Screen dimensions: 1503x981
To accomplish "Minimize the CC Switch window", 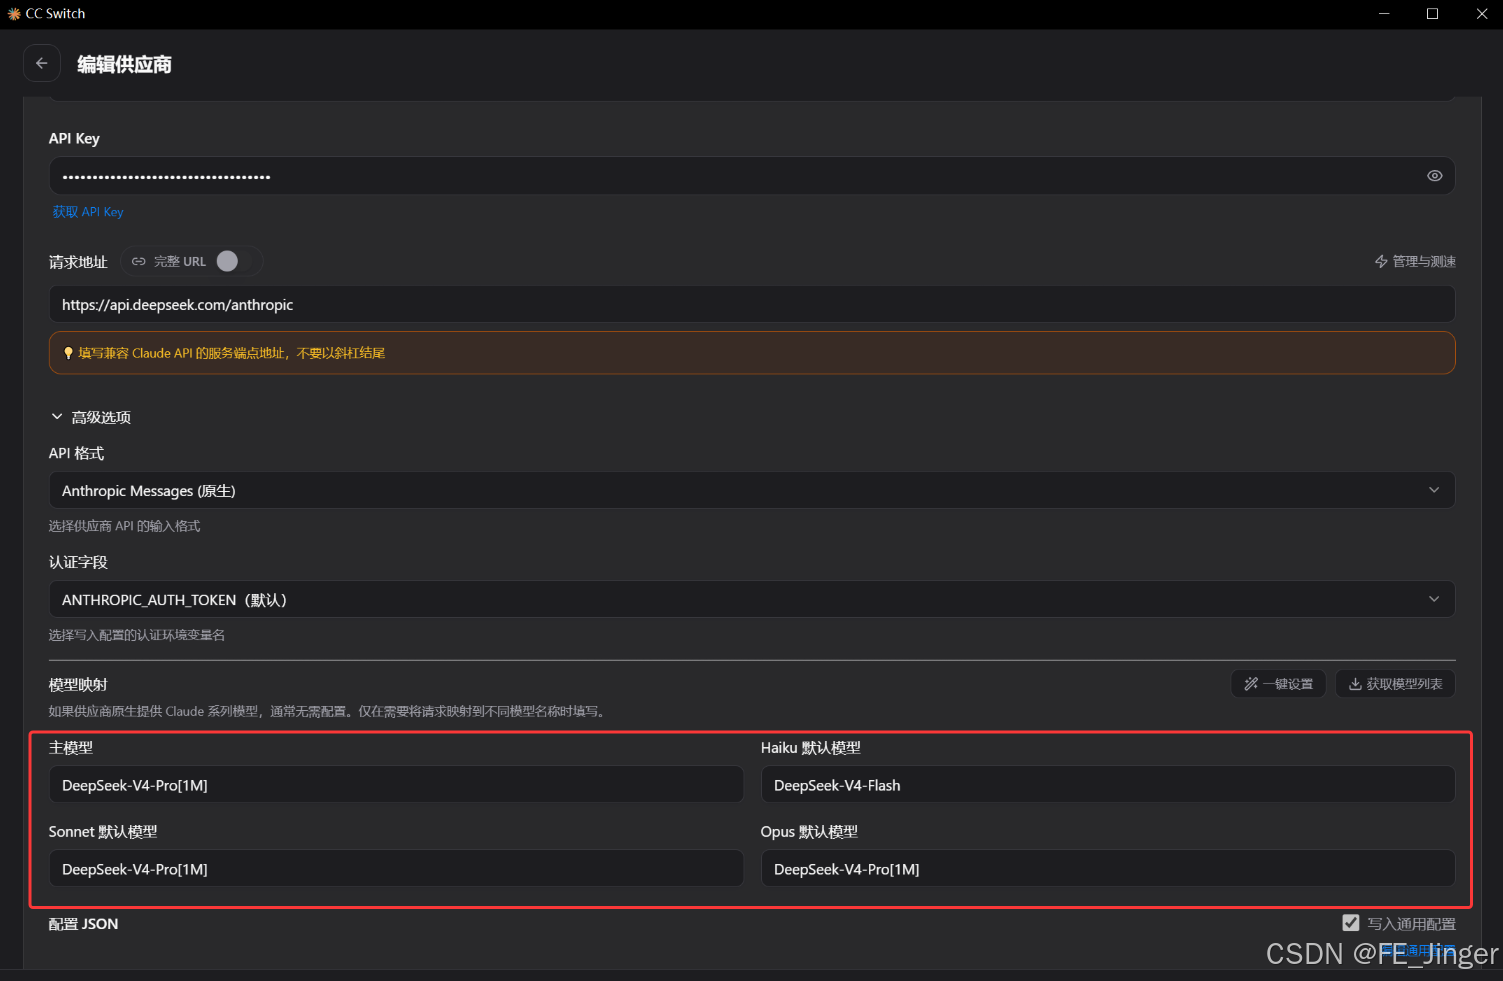I will pyautogui.click(x=1385, y=14).
